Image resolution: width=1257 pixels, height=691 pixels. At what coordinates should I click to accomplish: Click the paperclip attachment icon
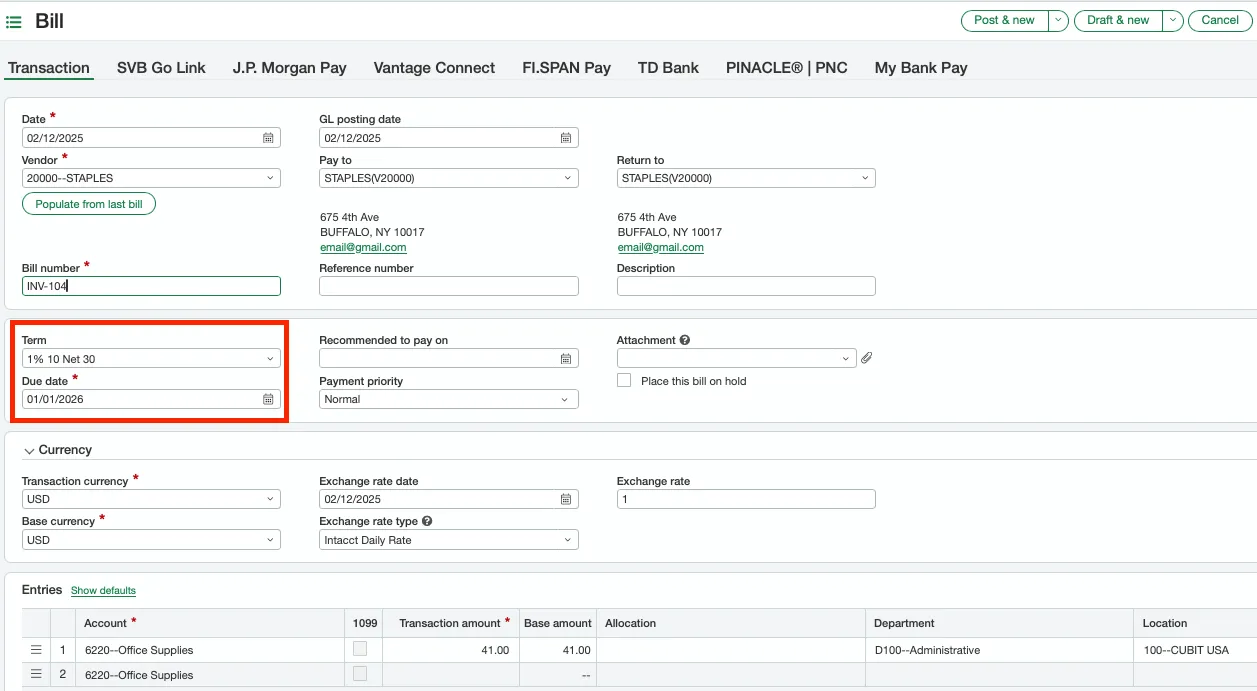tap(867, 358)
